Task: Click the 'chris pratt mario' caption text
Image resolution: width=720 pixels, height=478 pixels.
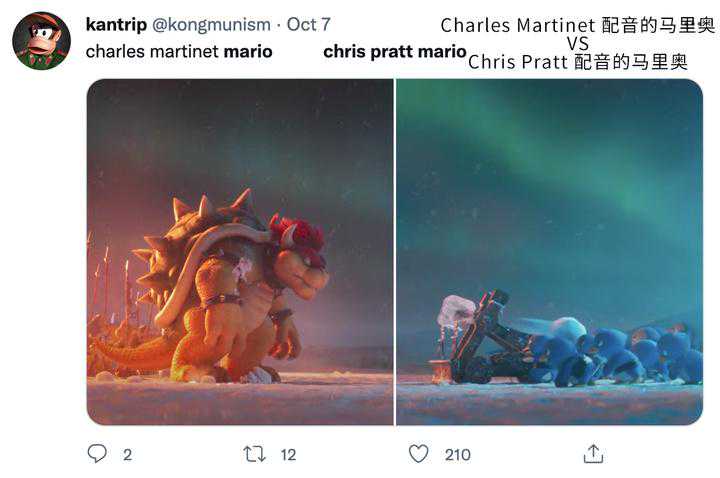Action: point(395,51)
